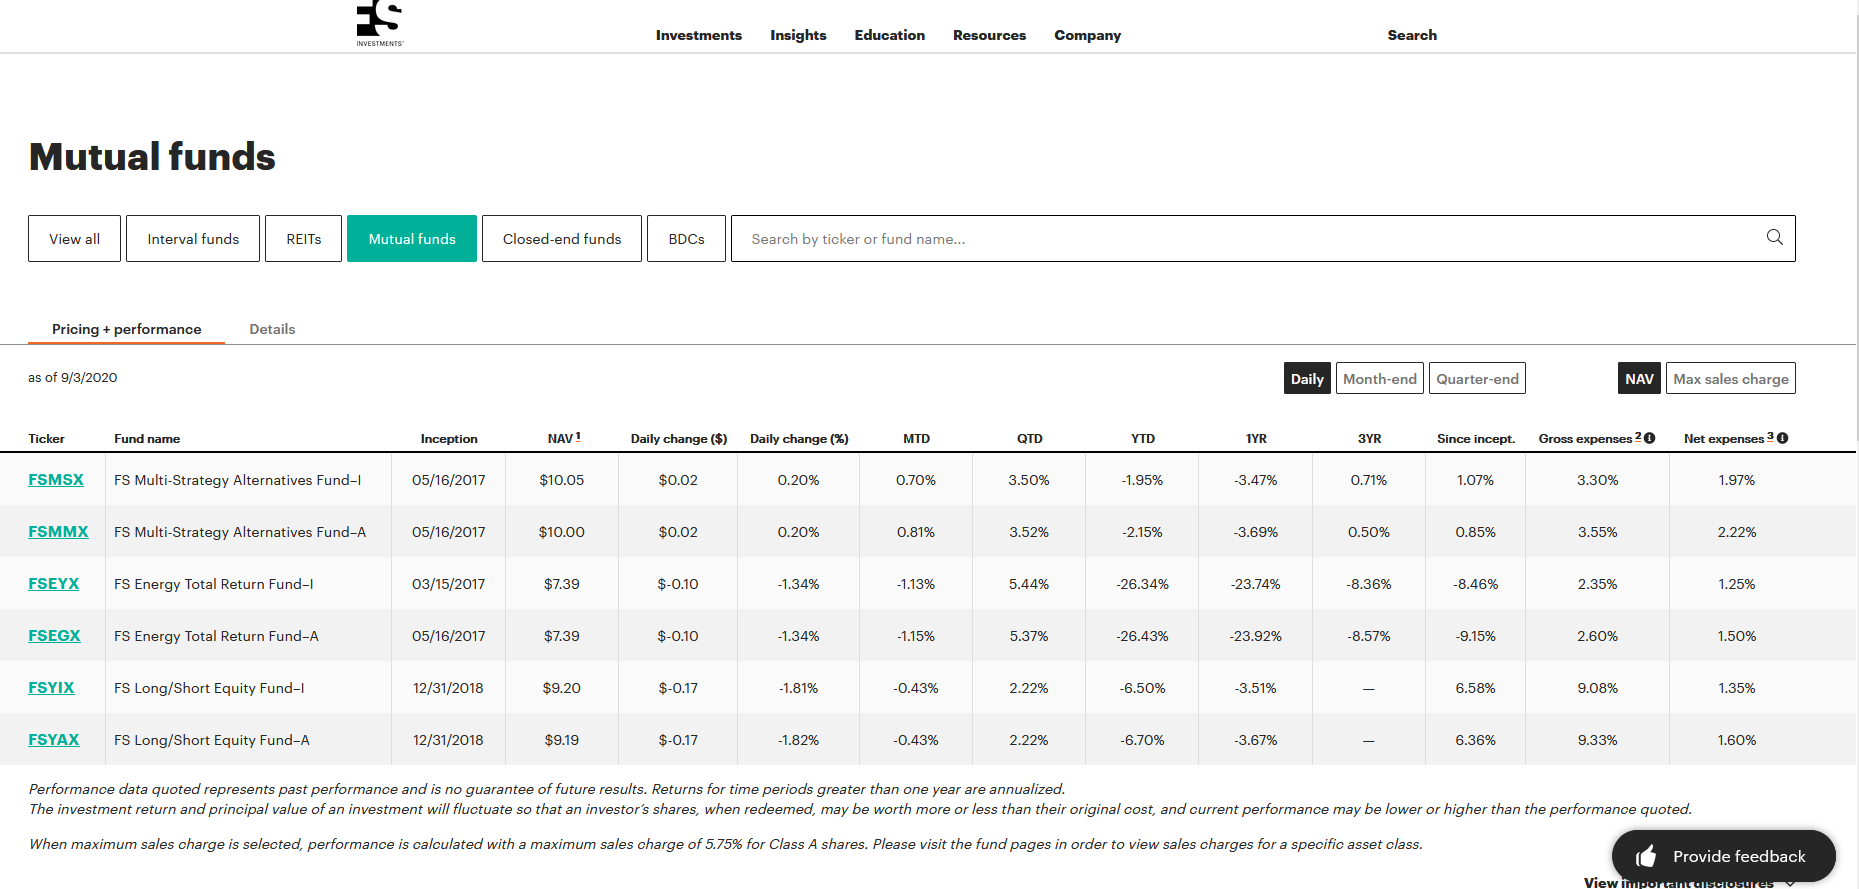Expand View important disclosures

1689,883
